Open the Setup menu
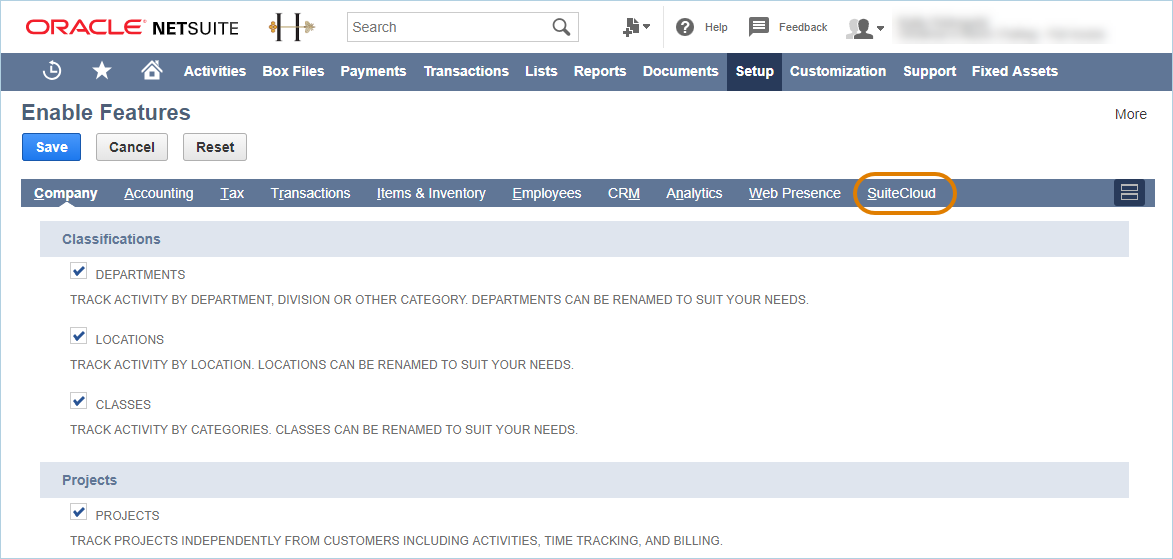The width and height of the screenshot is (1173, 559). [x=754, y=71]
